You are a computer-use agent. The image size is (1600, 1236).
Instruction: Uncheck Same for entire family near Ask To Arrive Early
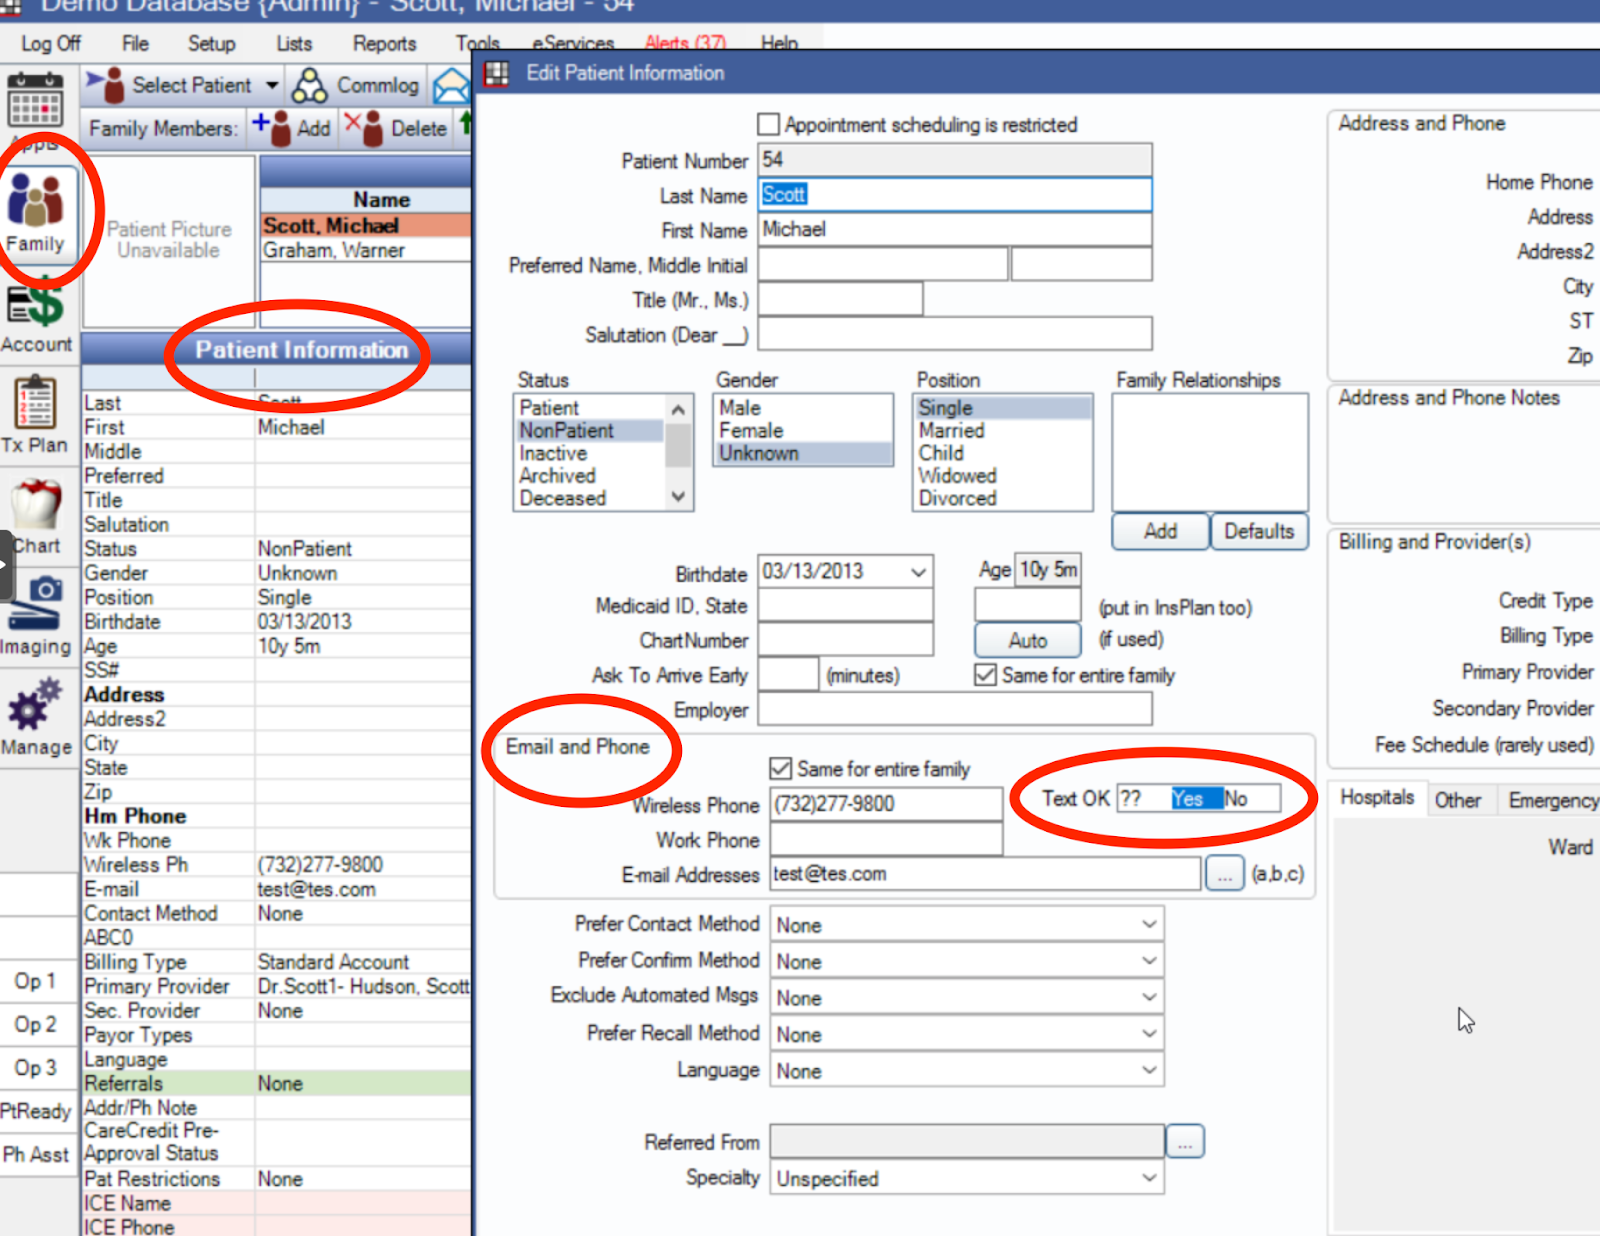pos(986,675)
